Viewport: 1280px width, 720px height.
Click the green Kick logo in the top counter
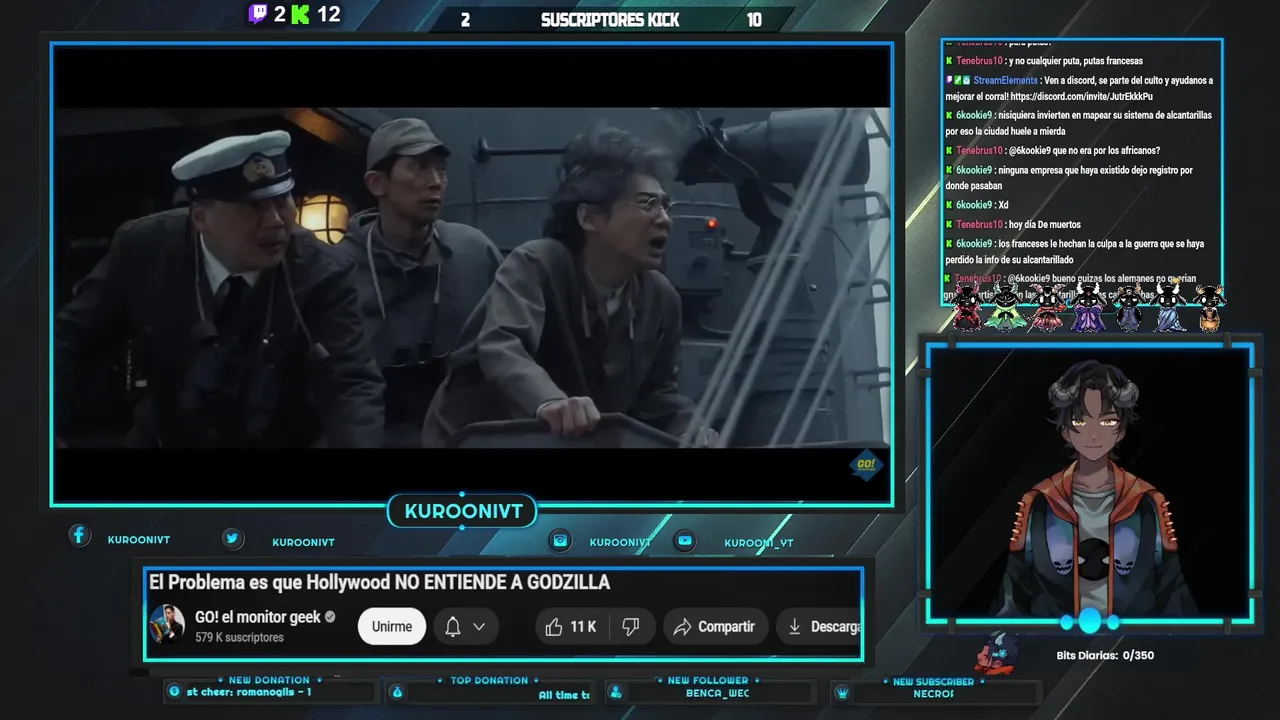tap(299, 14)
